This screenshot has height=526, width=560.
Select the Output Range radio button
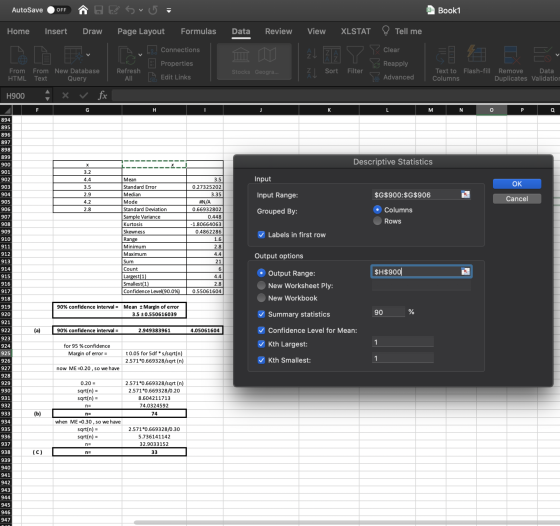(x=261, y=273)
